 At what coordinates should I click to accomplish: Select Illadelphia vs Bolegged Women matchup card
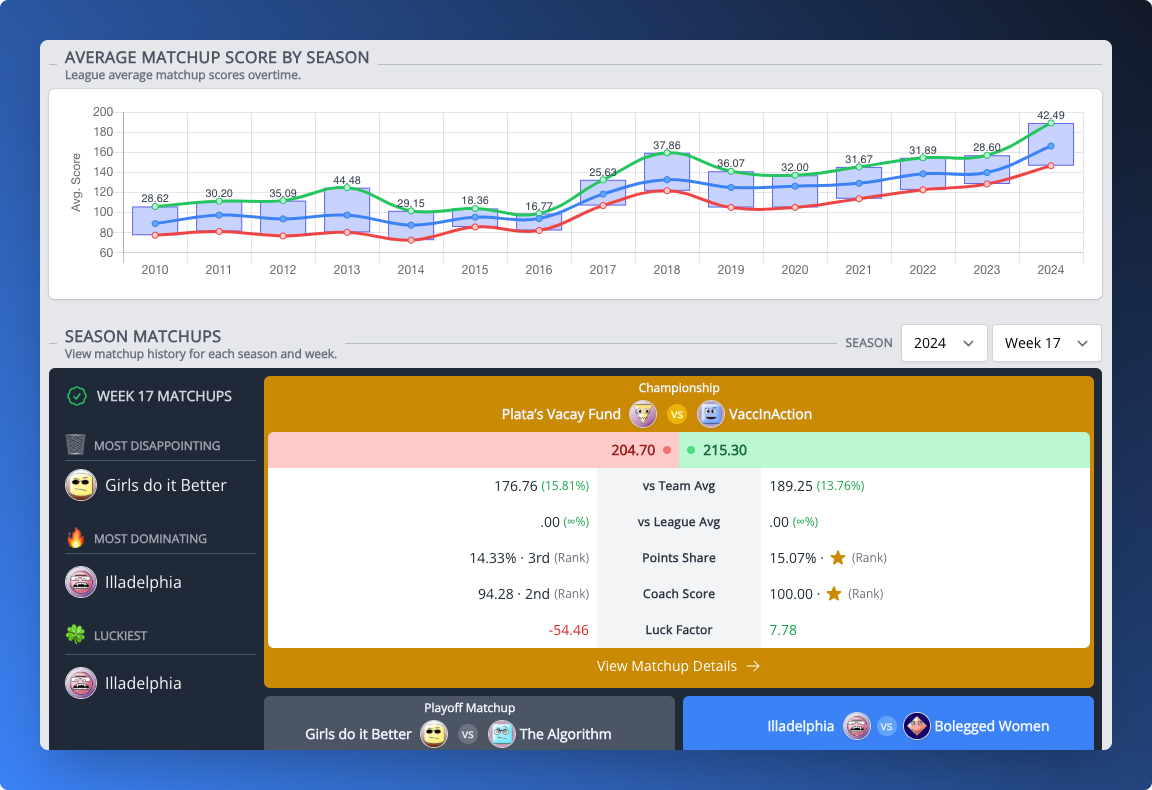[888, 724]
